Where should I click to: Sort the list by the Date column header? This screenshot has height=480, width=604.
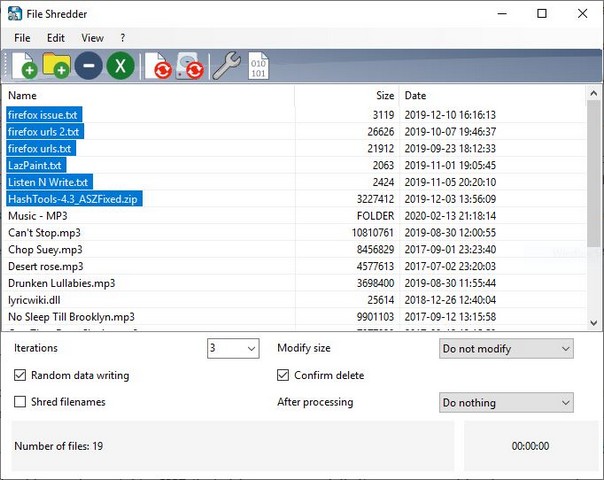[415, 96]
